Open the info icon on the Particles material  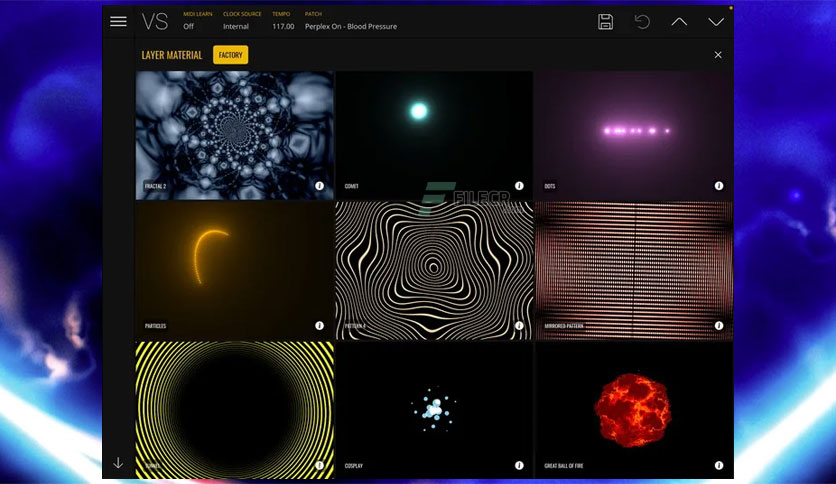320,326
